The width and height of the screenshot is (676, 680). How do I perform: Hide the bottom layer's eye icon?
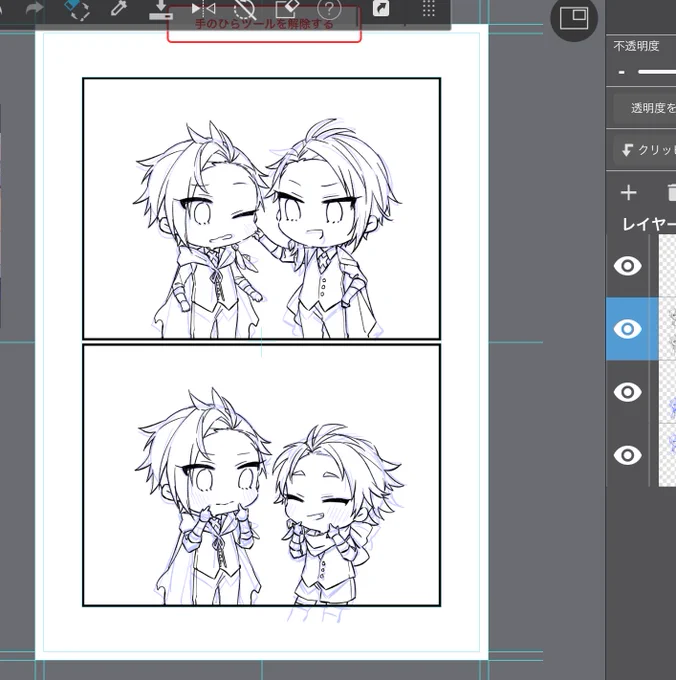pyautogui.click(x=627, y=455)
